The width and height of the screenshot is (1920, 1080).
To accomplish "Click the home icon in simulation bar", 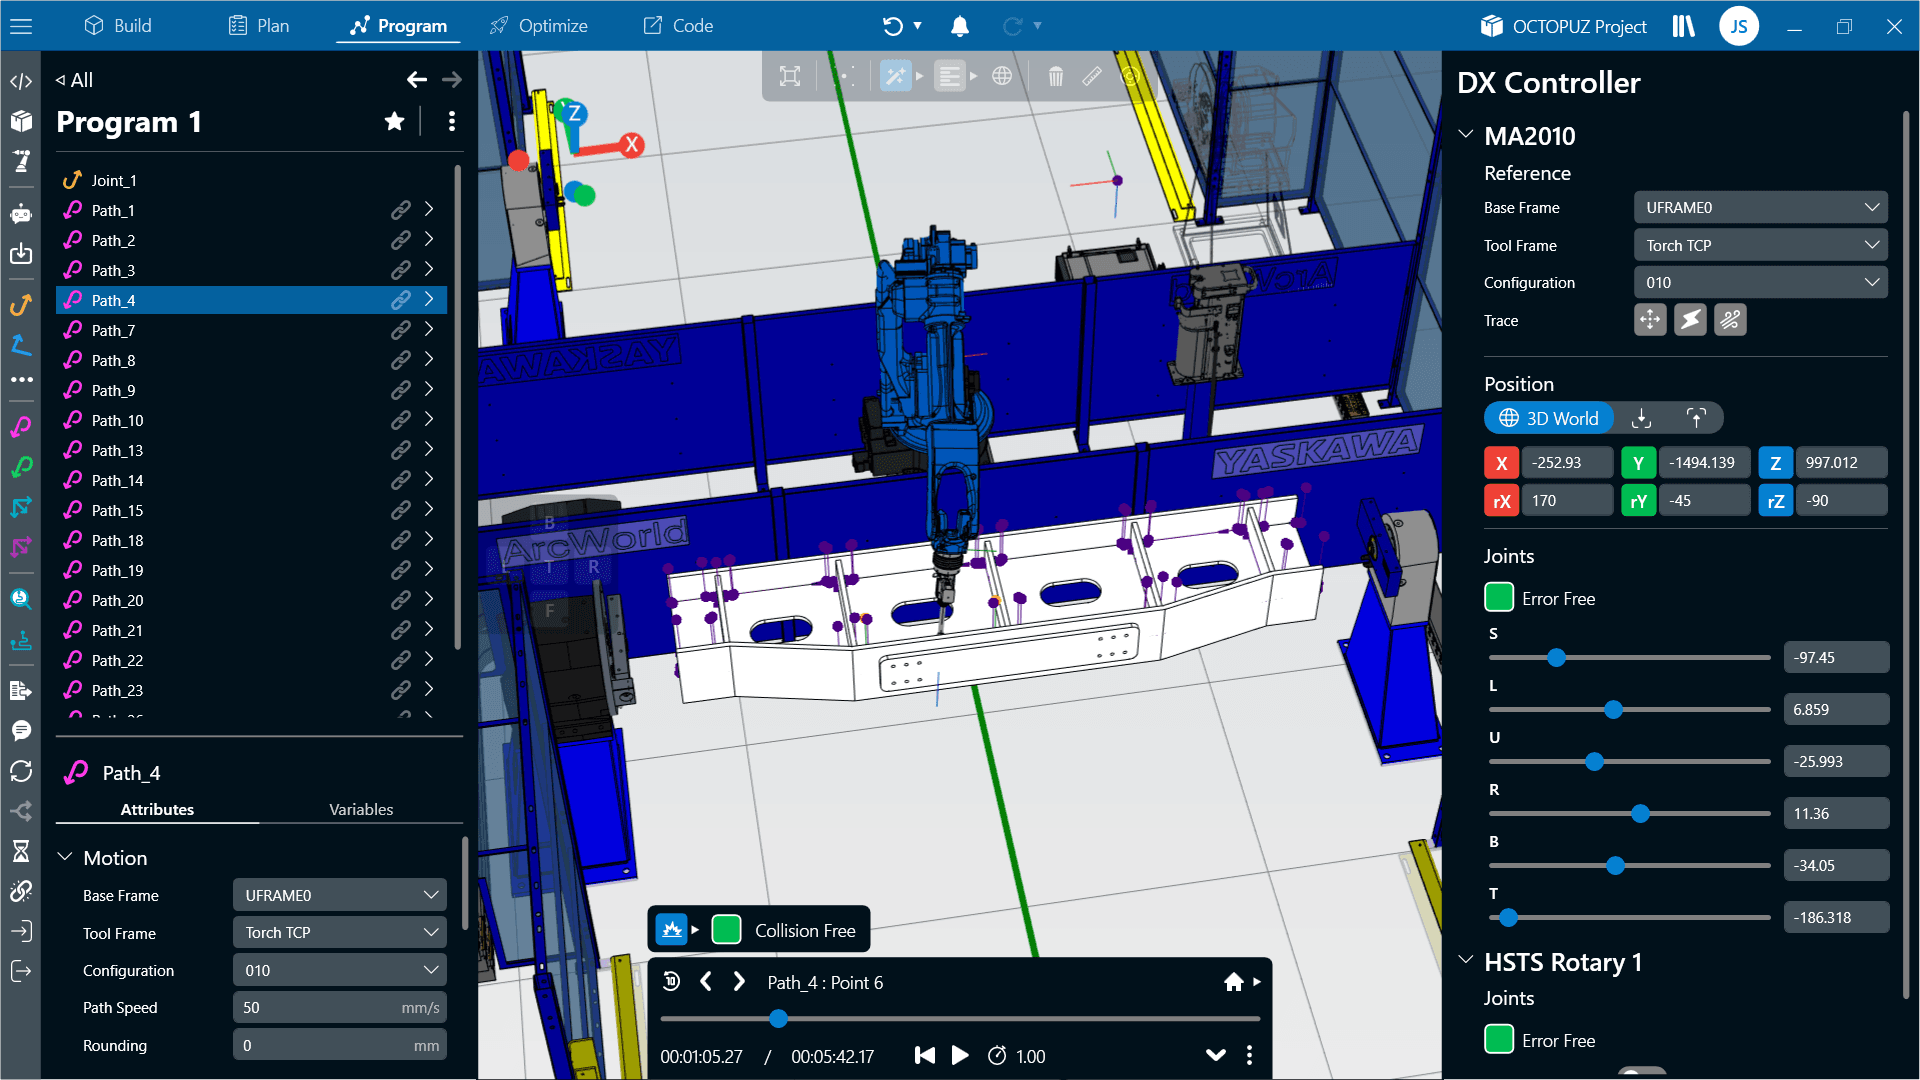I will point(1233,982).
